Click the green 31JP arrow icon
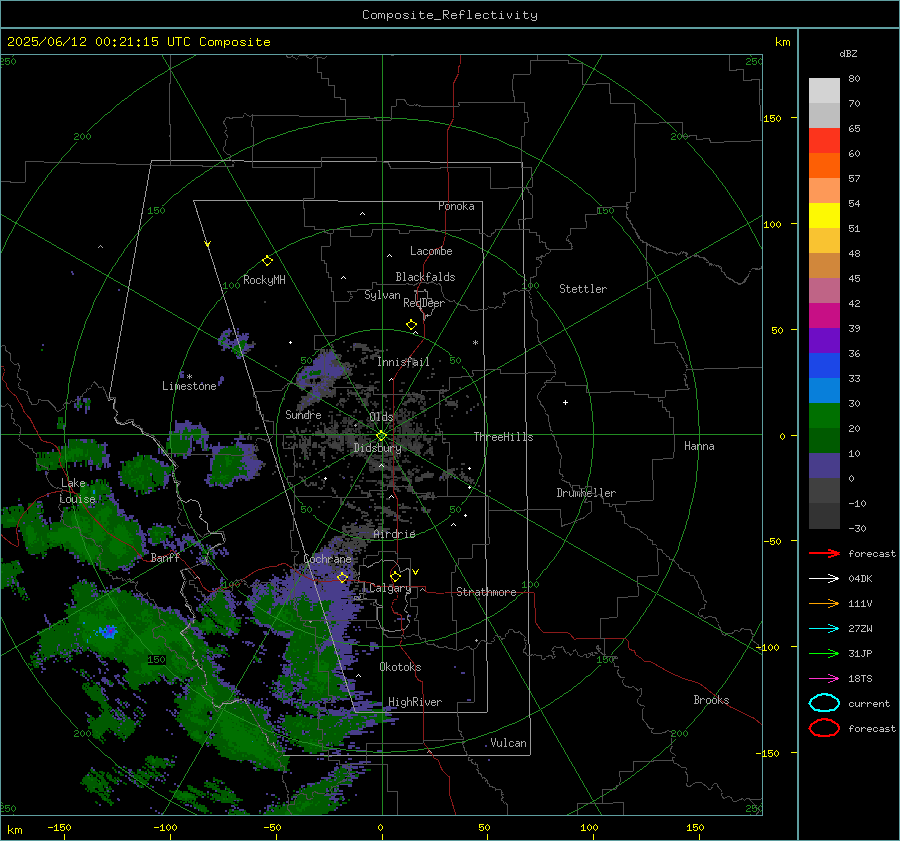The image size is (900, 841). pyautogui.click(x=824, y=653)
